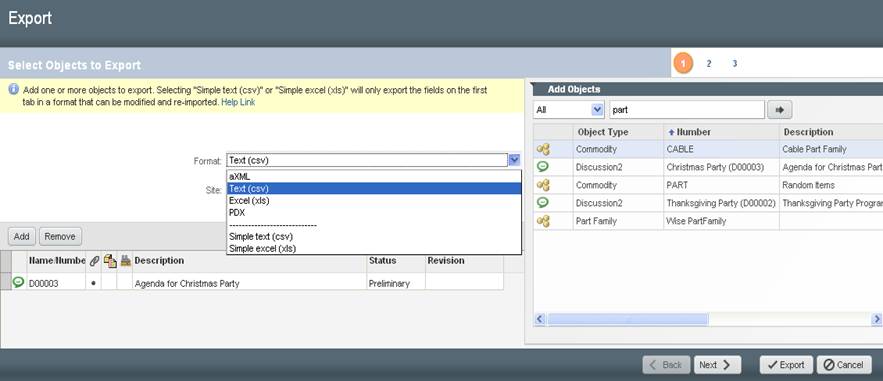Open the Help Link
The height and width of the screenshot is (381, 883).
pos(238,102)
